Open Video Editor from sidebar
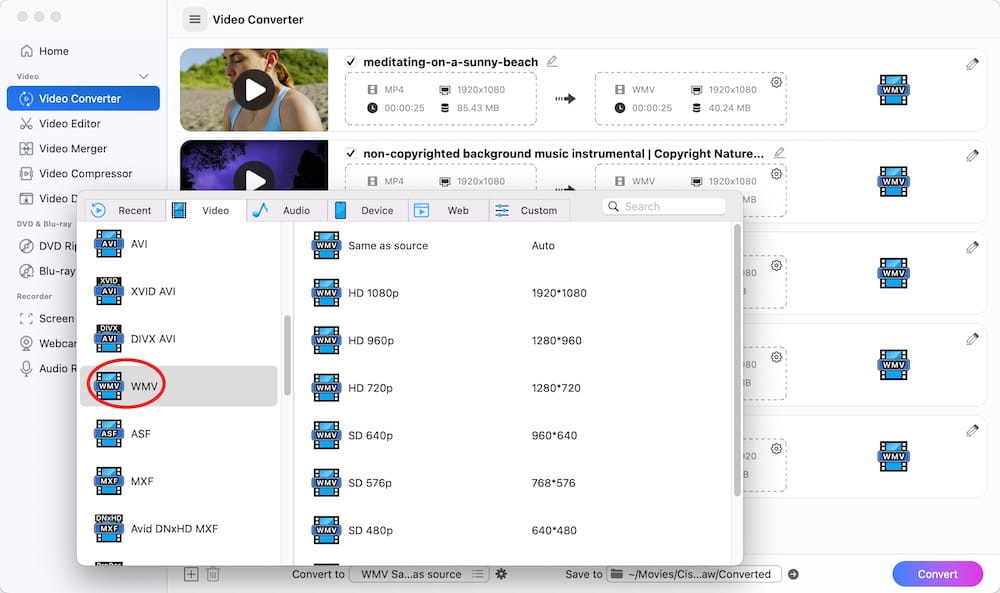Screen dimensions: 1000x593 tap(61, 124)
